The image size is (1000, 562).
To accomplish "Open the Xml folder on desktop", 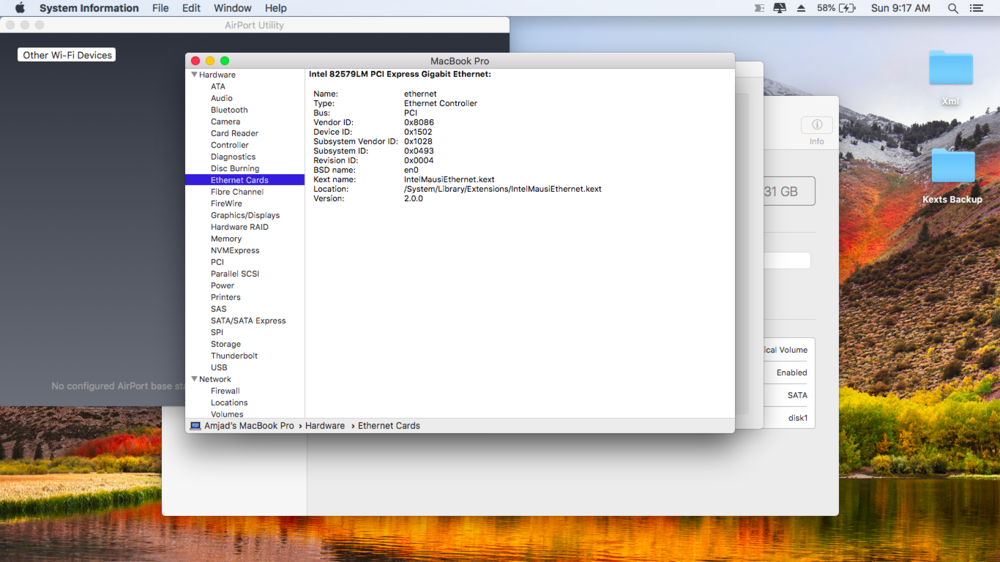I will (950, 70).
